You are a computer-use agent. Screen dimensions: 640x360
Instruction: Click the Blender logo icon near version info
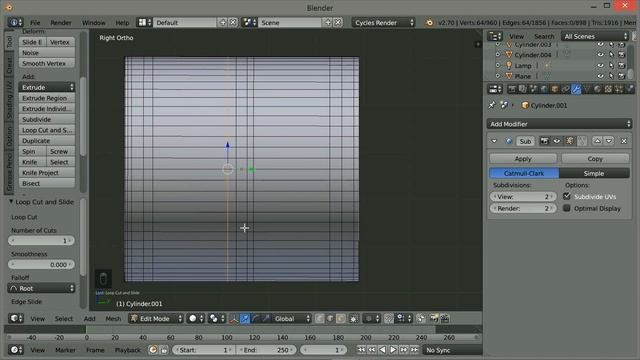point(429,23)
